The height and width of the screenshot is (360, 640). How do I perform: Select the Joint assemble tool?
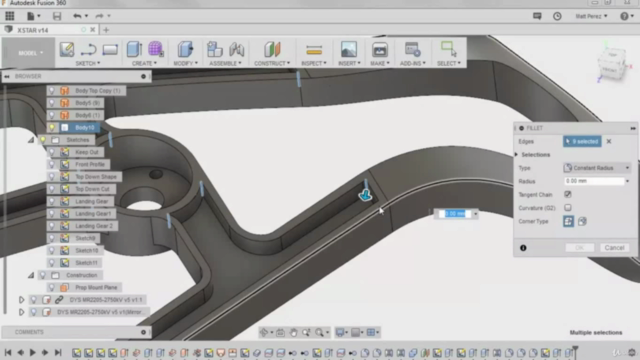coord(237,49)
